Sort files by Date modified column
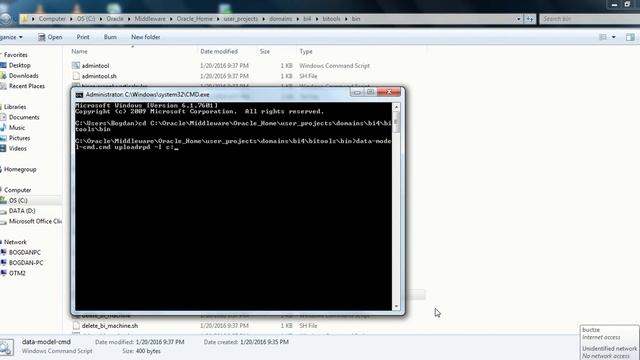Image resolution: width=640 pixels, height=360 pixels. (219, 51)
